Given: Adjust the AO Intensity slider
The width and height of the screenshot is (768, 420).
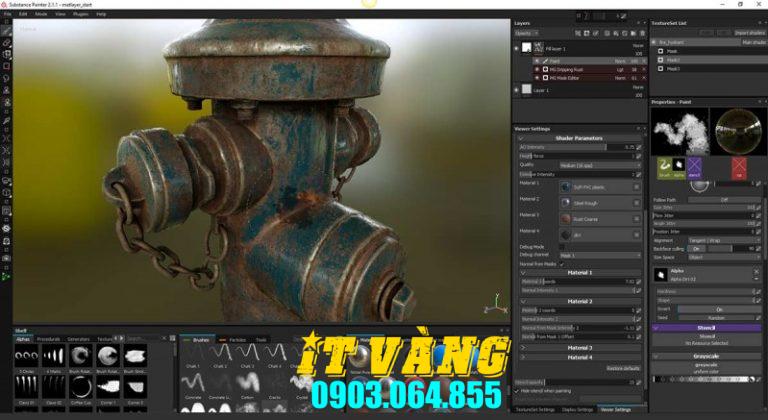Looking at the screenshot, I should tap(577, 147).
